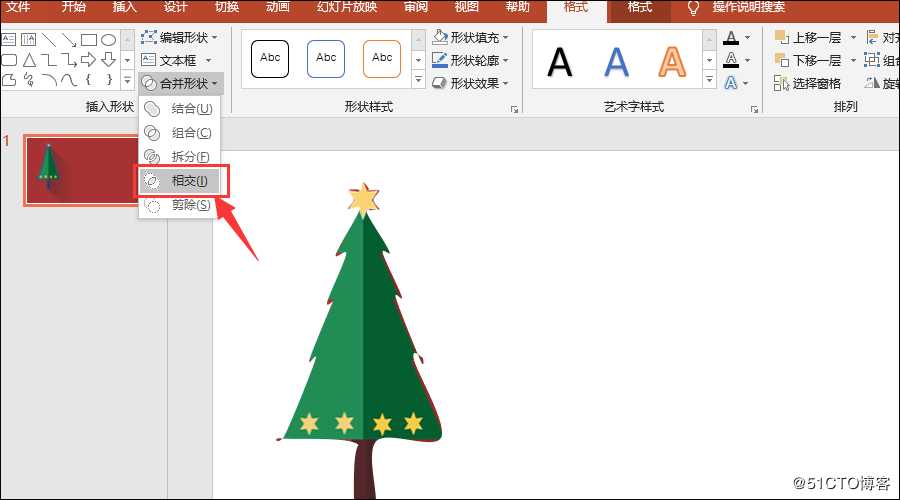This screenshot has width=900, height=500.
Task: Apply the black fill WordArt style
Action: (x=560, y=61)
